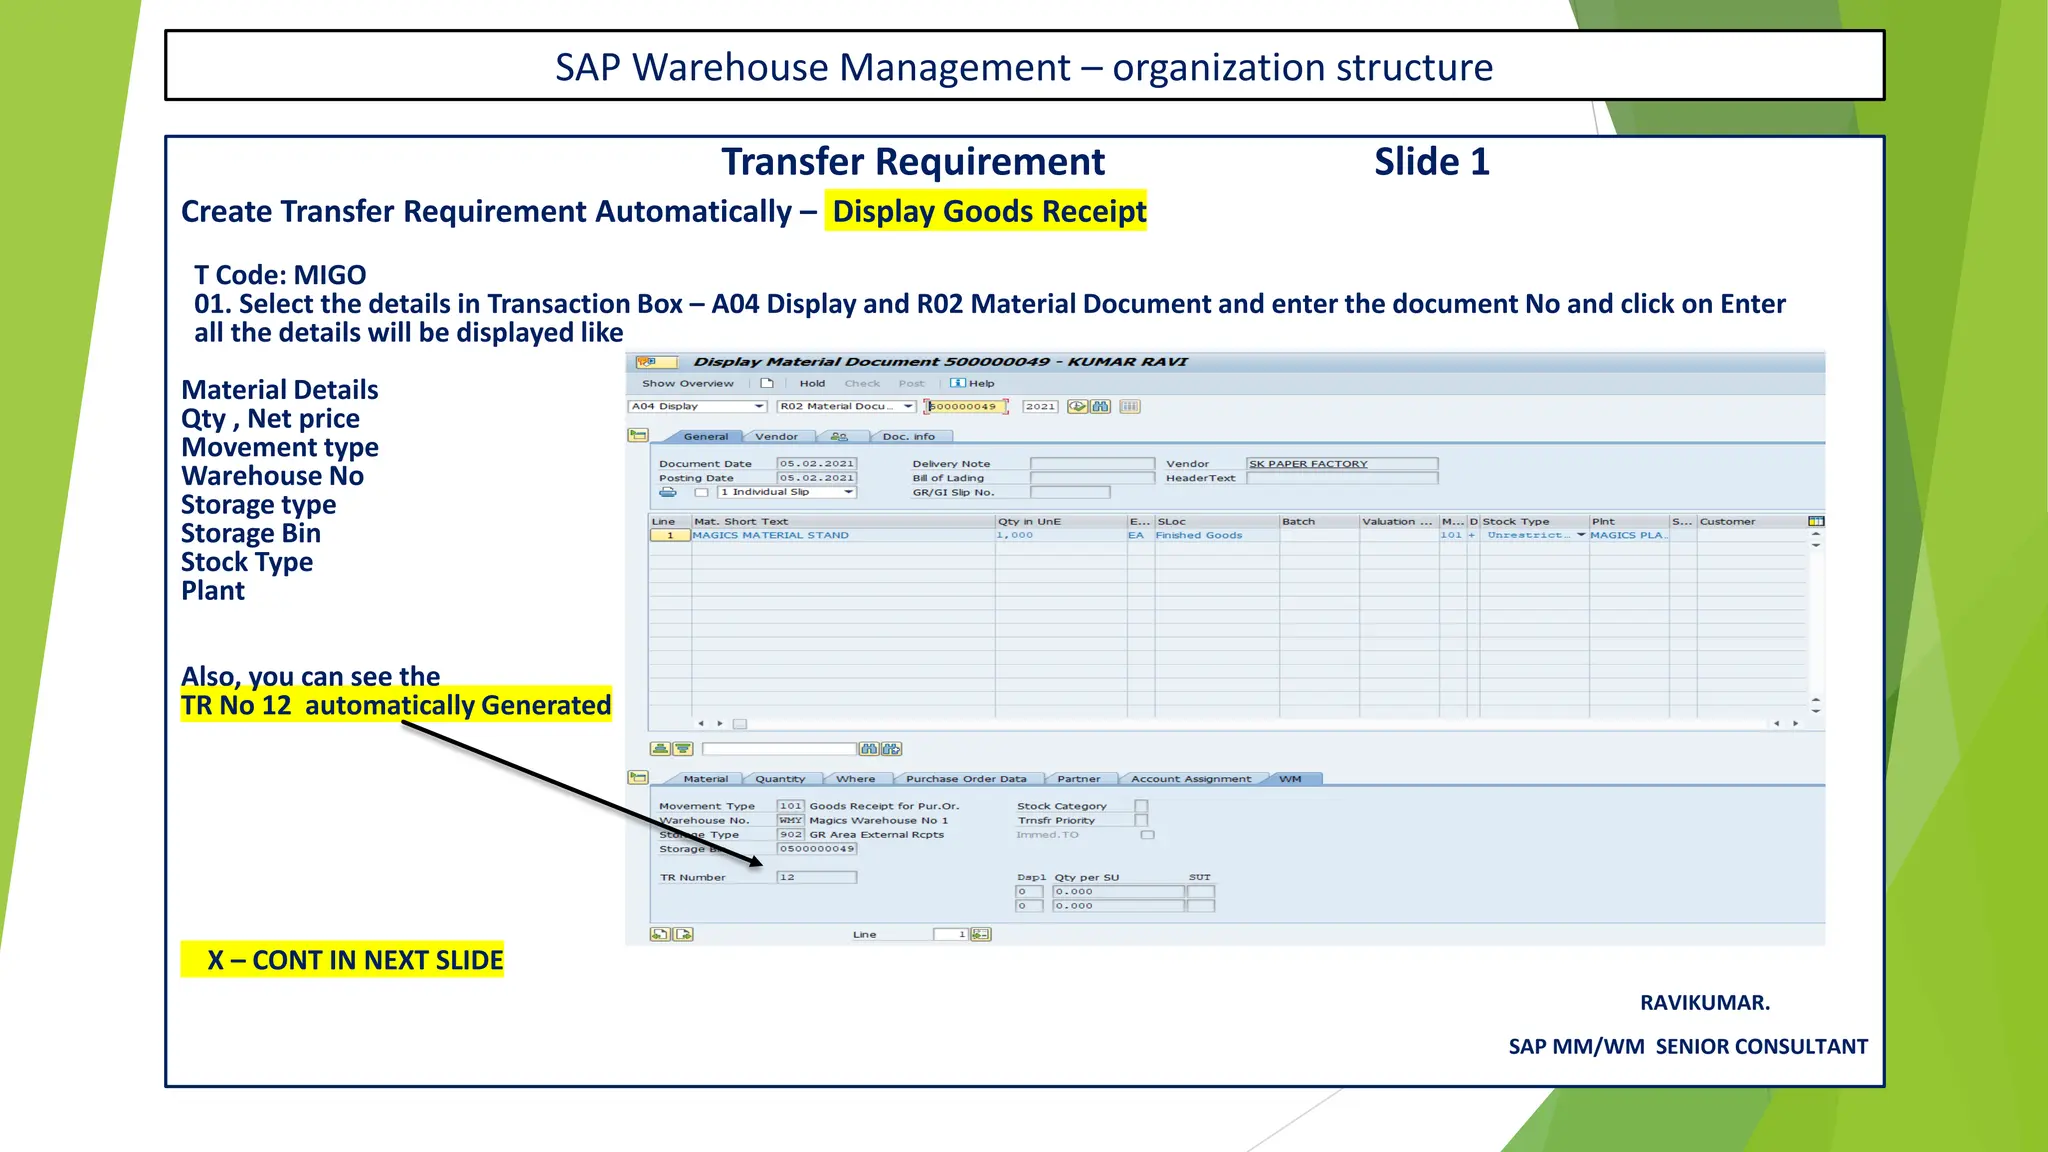The width and height of the screenshot is (2048, 1152).
Task: Click the table column configuration icon
Action: pos(1816,521)
